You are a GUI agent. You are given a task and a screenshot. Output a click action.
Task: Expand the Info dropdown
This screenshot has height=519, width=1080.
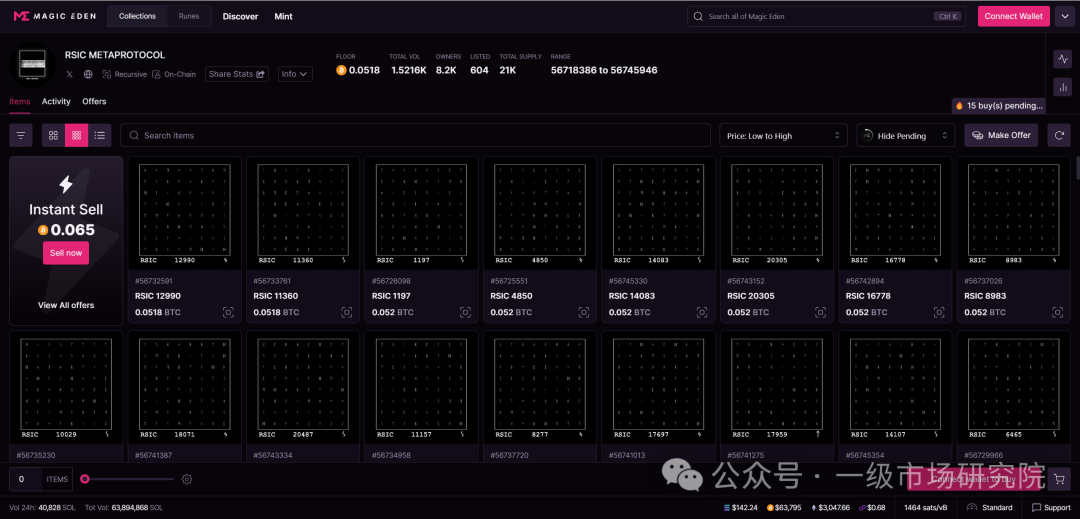pos(295,74)
